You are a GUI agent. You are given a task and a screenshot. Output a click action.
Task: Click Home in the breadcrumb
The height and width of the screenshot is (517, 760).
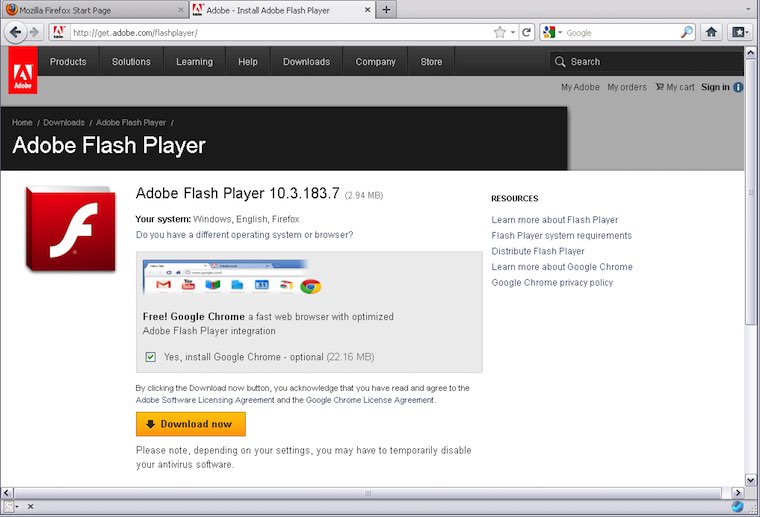click(22, 123)
